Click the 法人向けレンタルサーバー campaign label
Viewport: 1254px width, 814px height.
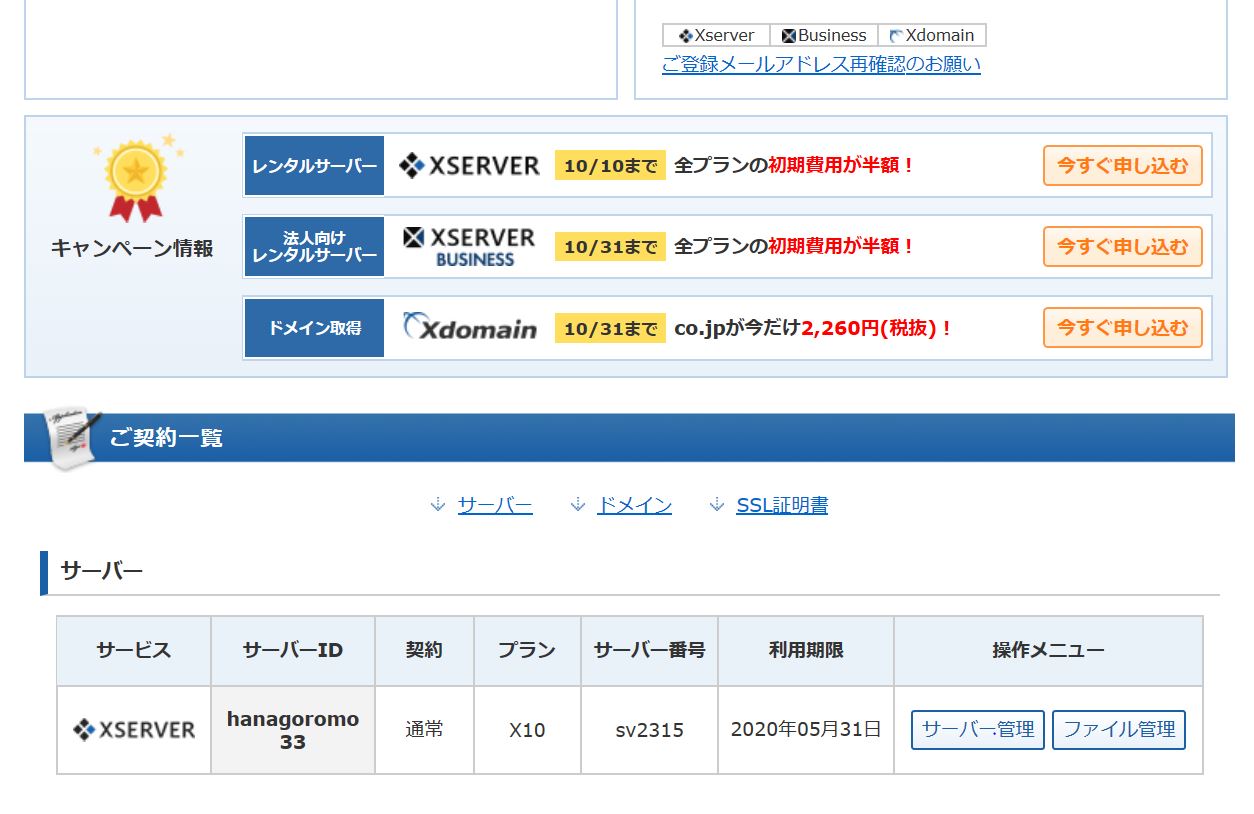(x=315, y=247)
